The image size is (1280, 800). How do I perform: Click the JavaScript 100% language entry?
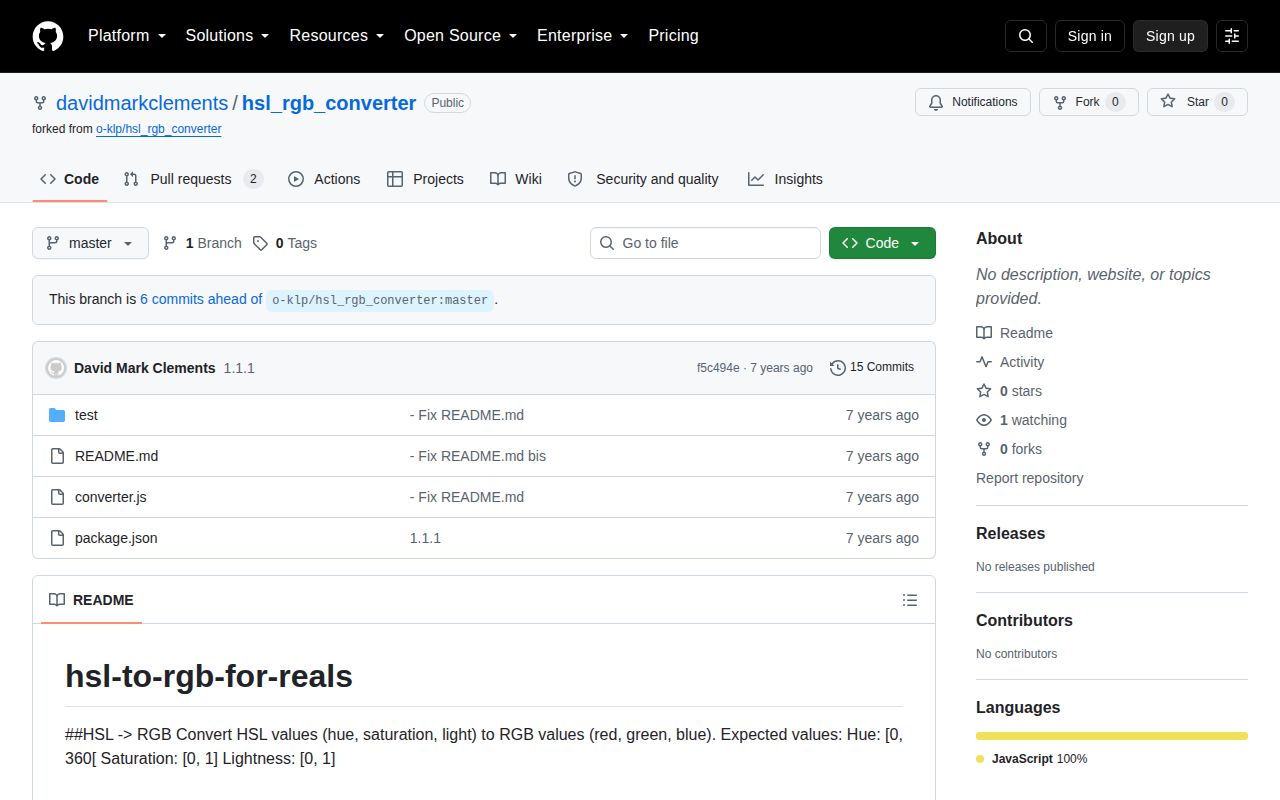click(x=1032, y=759)
